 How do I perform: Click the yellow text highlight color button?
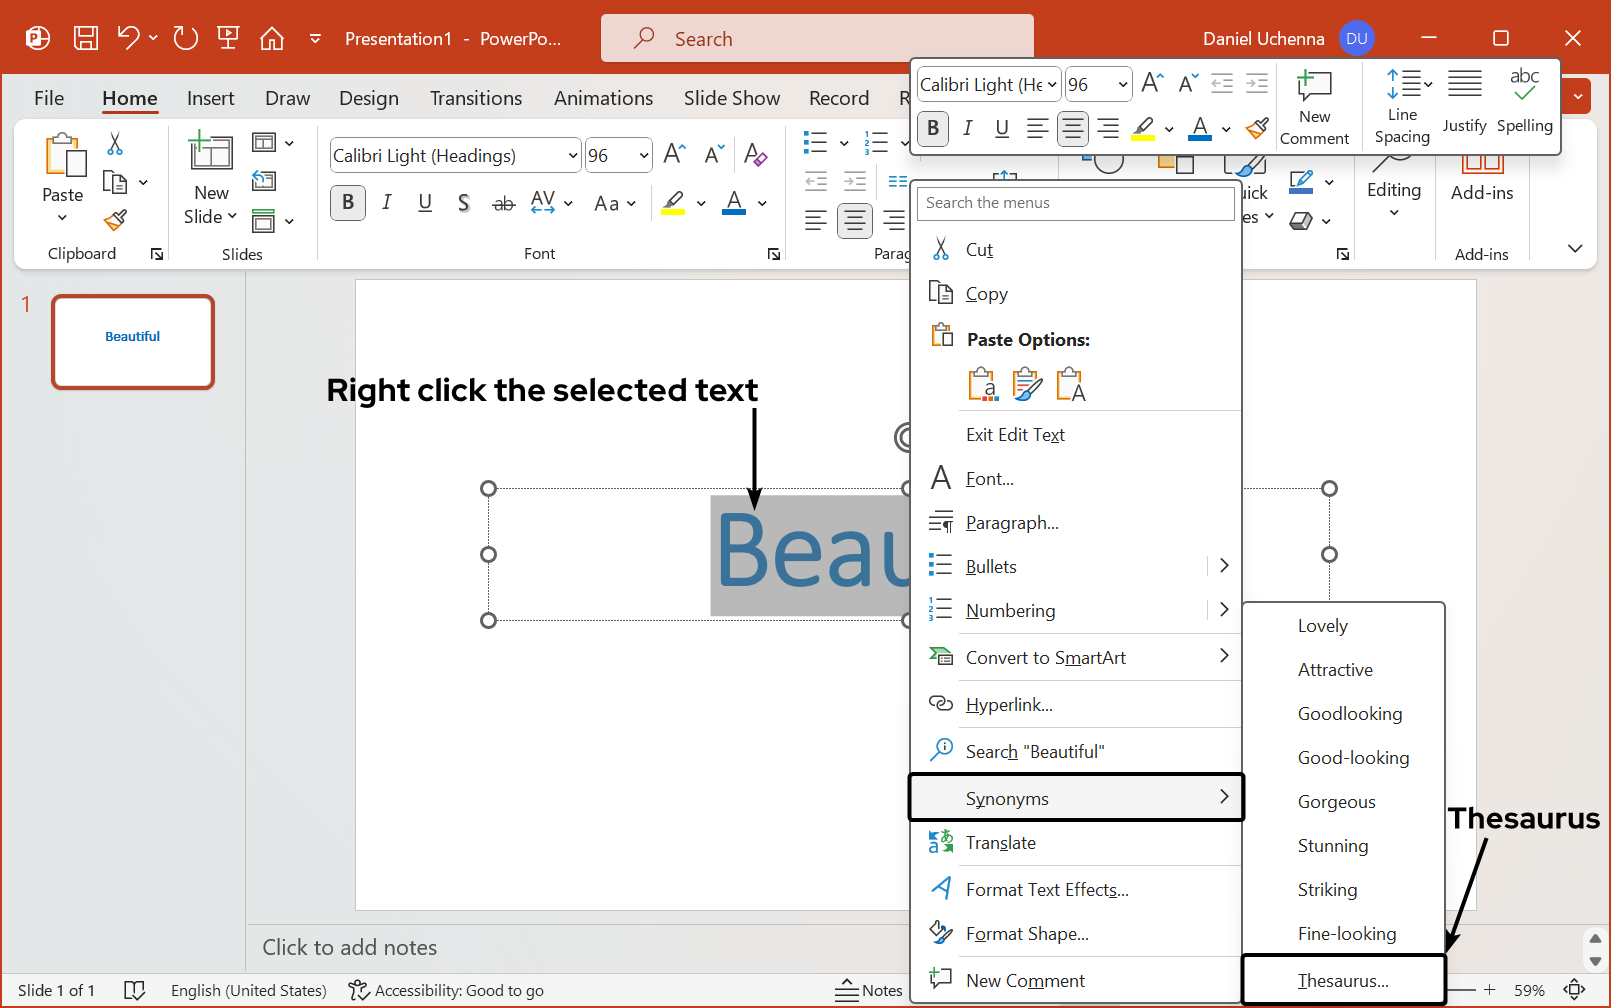[x=674, y=203]
